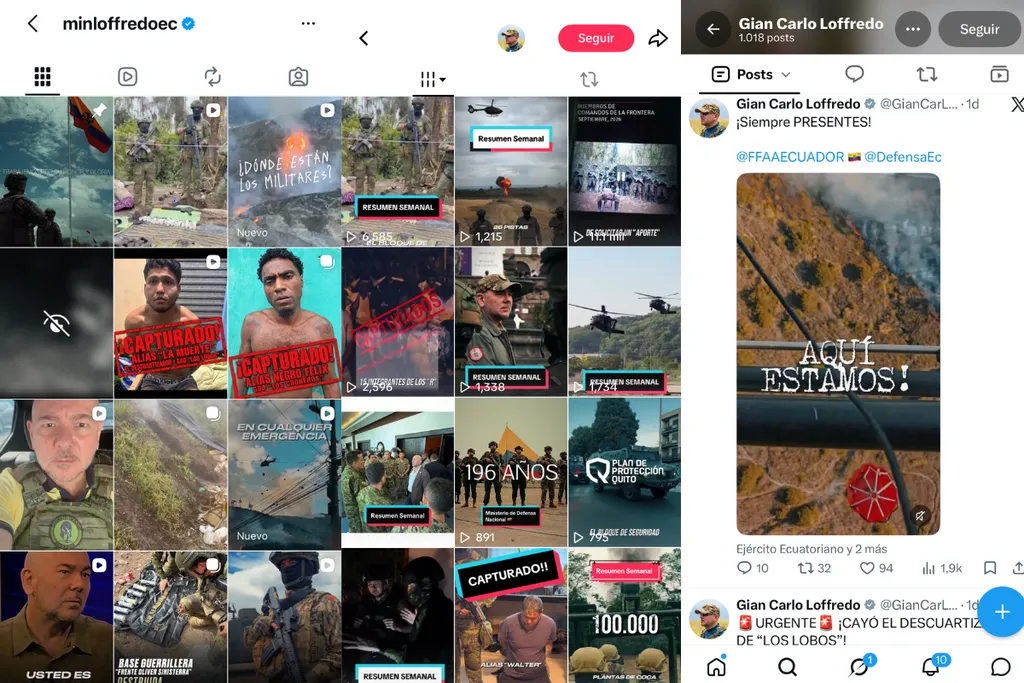Expand the Posts dropdown on X
Viewport: 1024px width, 683px height.
(751, 74)
